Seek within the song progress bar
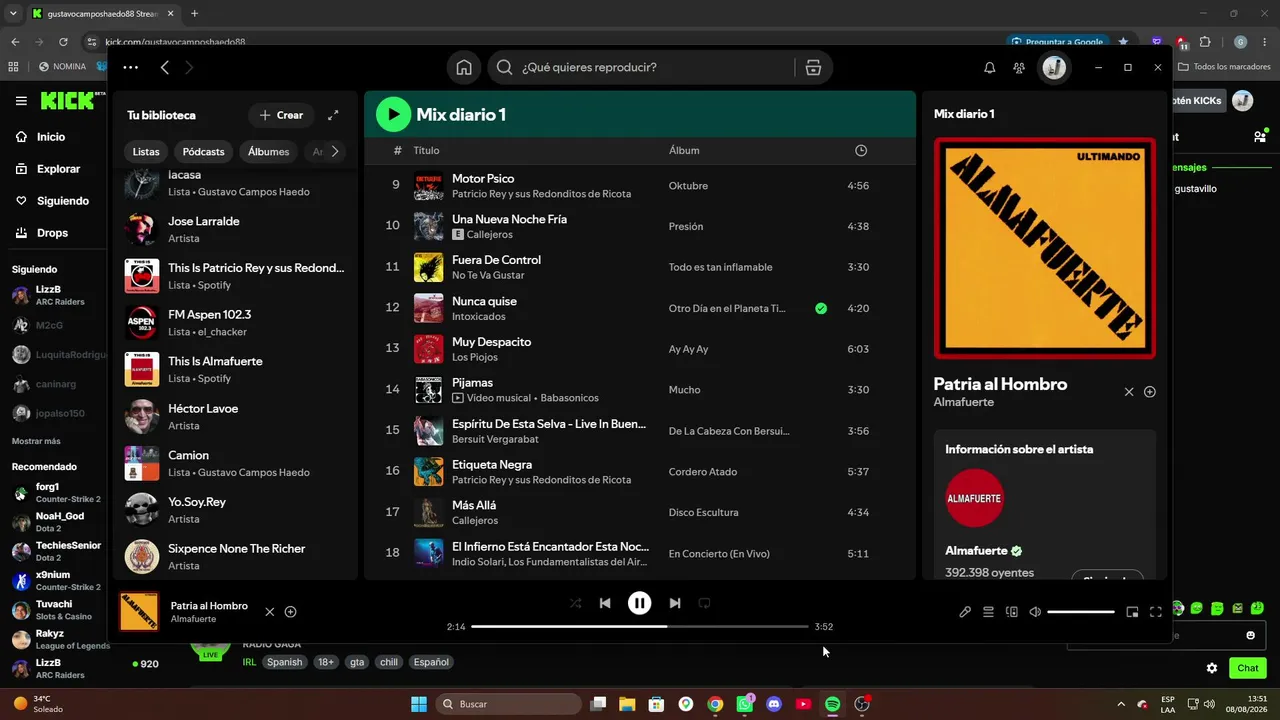Screen dimensions: 1280x720 click(x=640, y=627)
